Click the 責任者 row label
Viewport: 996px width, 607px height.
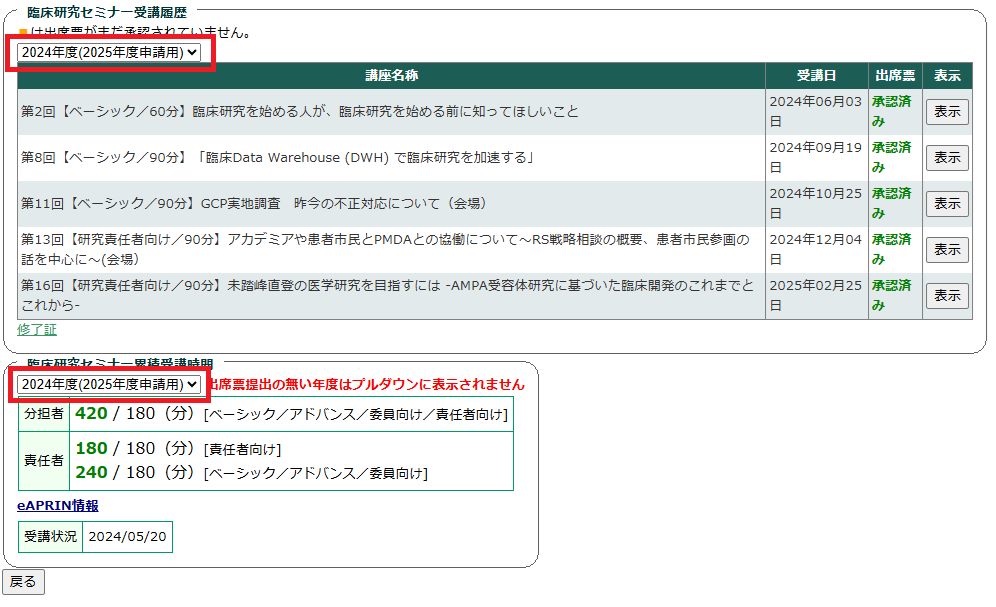pos(44,461)
